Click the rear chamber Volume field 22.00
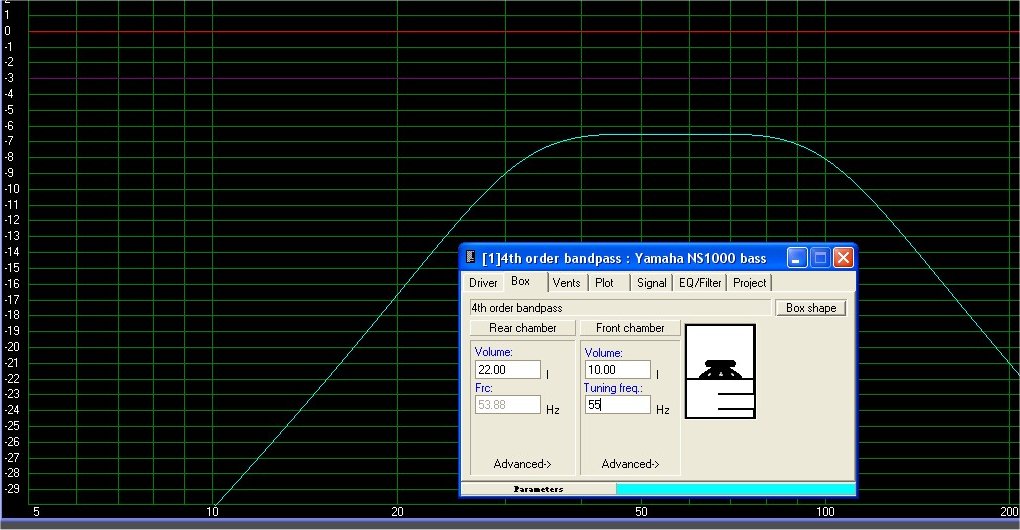Image resolution: width=1020 pixels, height=530 pixels. (507, 369)
